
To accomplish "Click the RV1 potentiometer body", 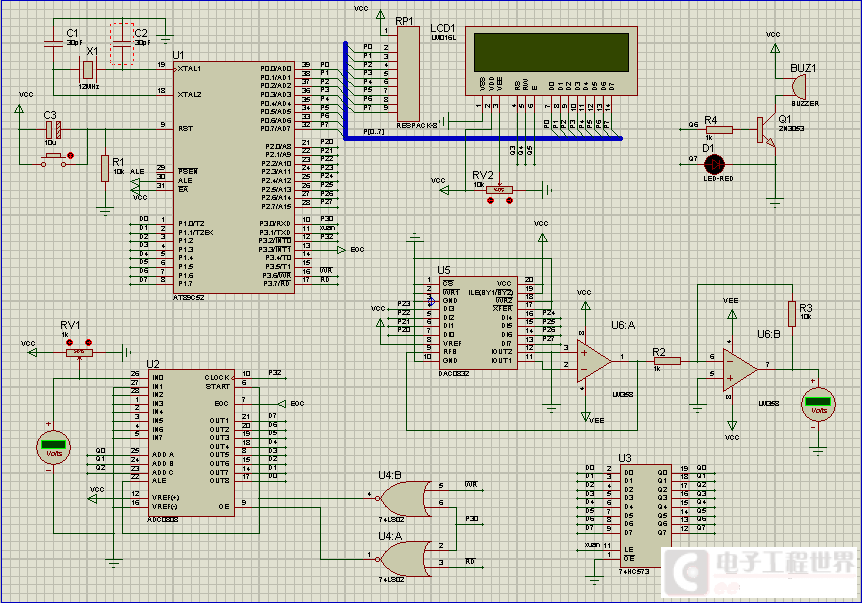I will pos(76,351).
